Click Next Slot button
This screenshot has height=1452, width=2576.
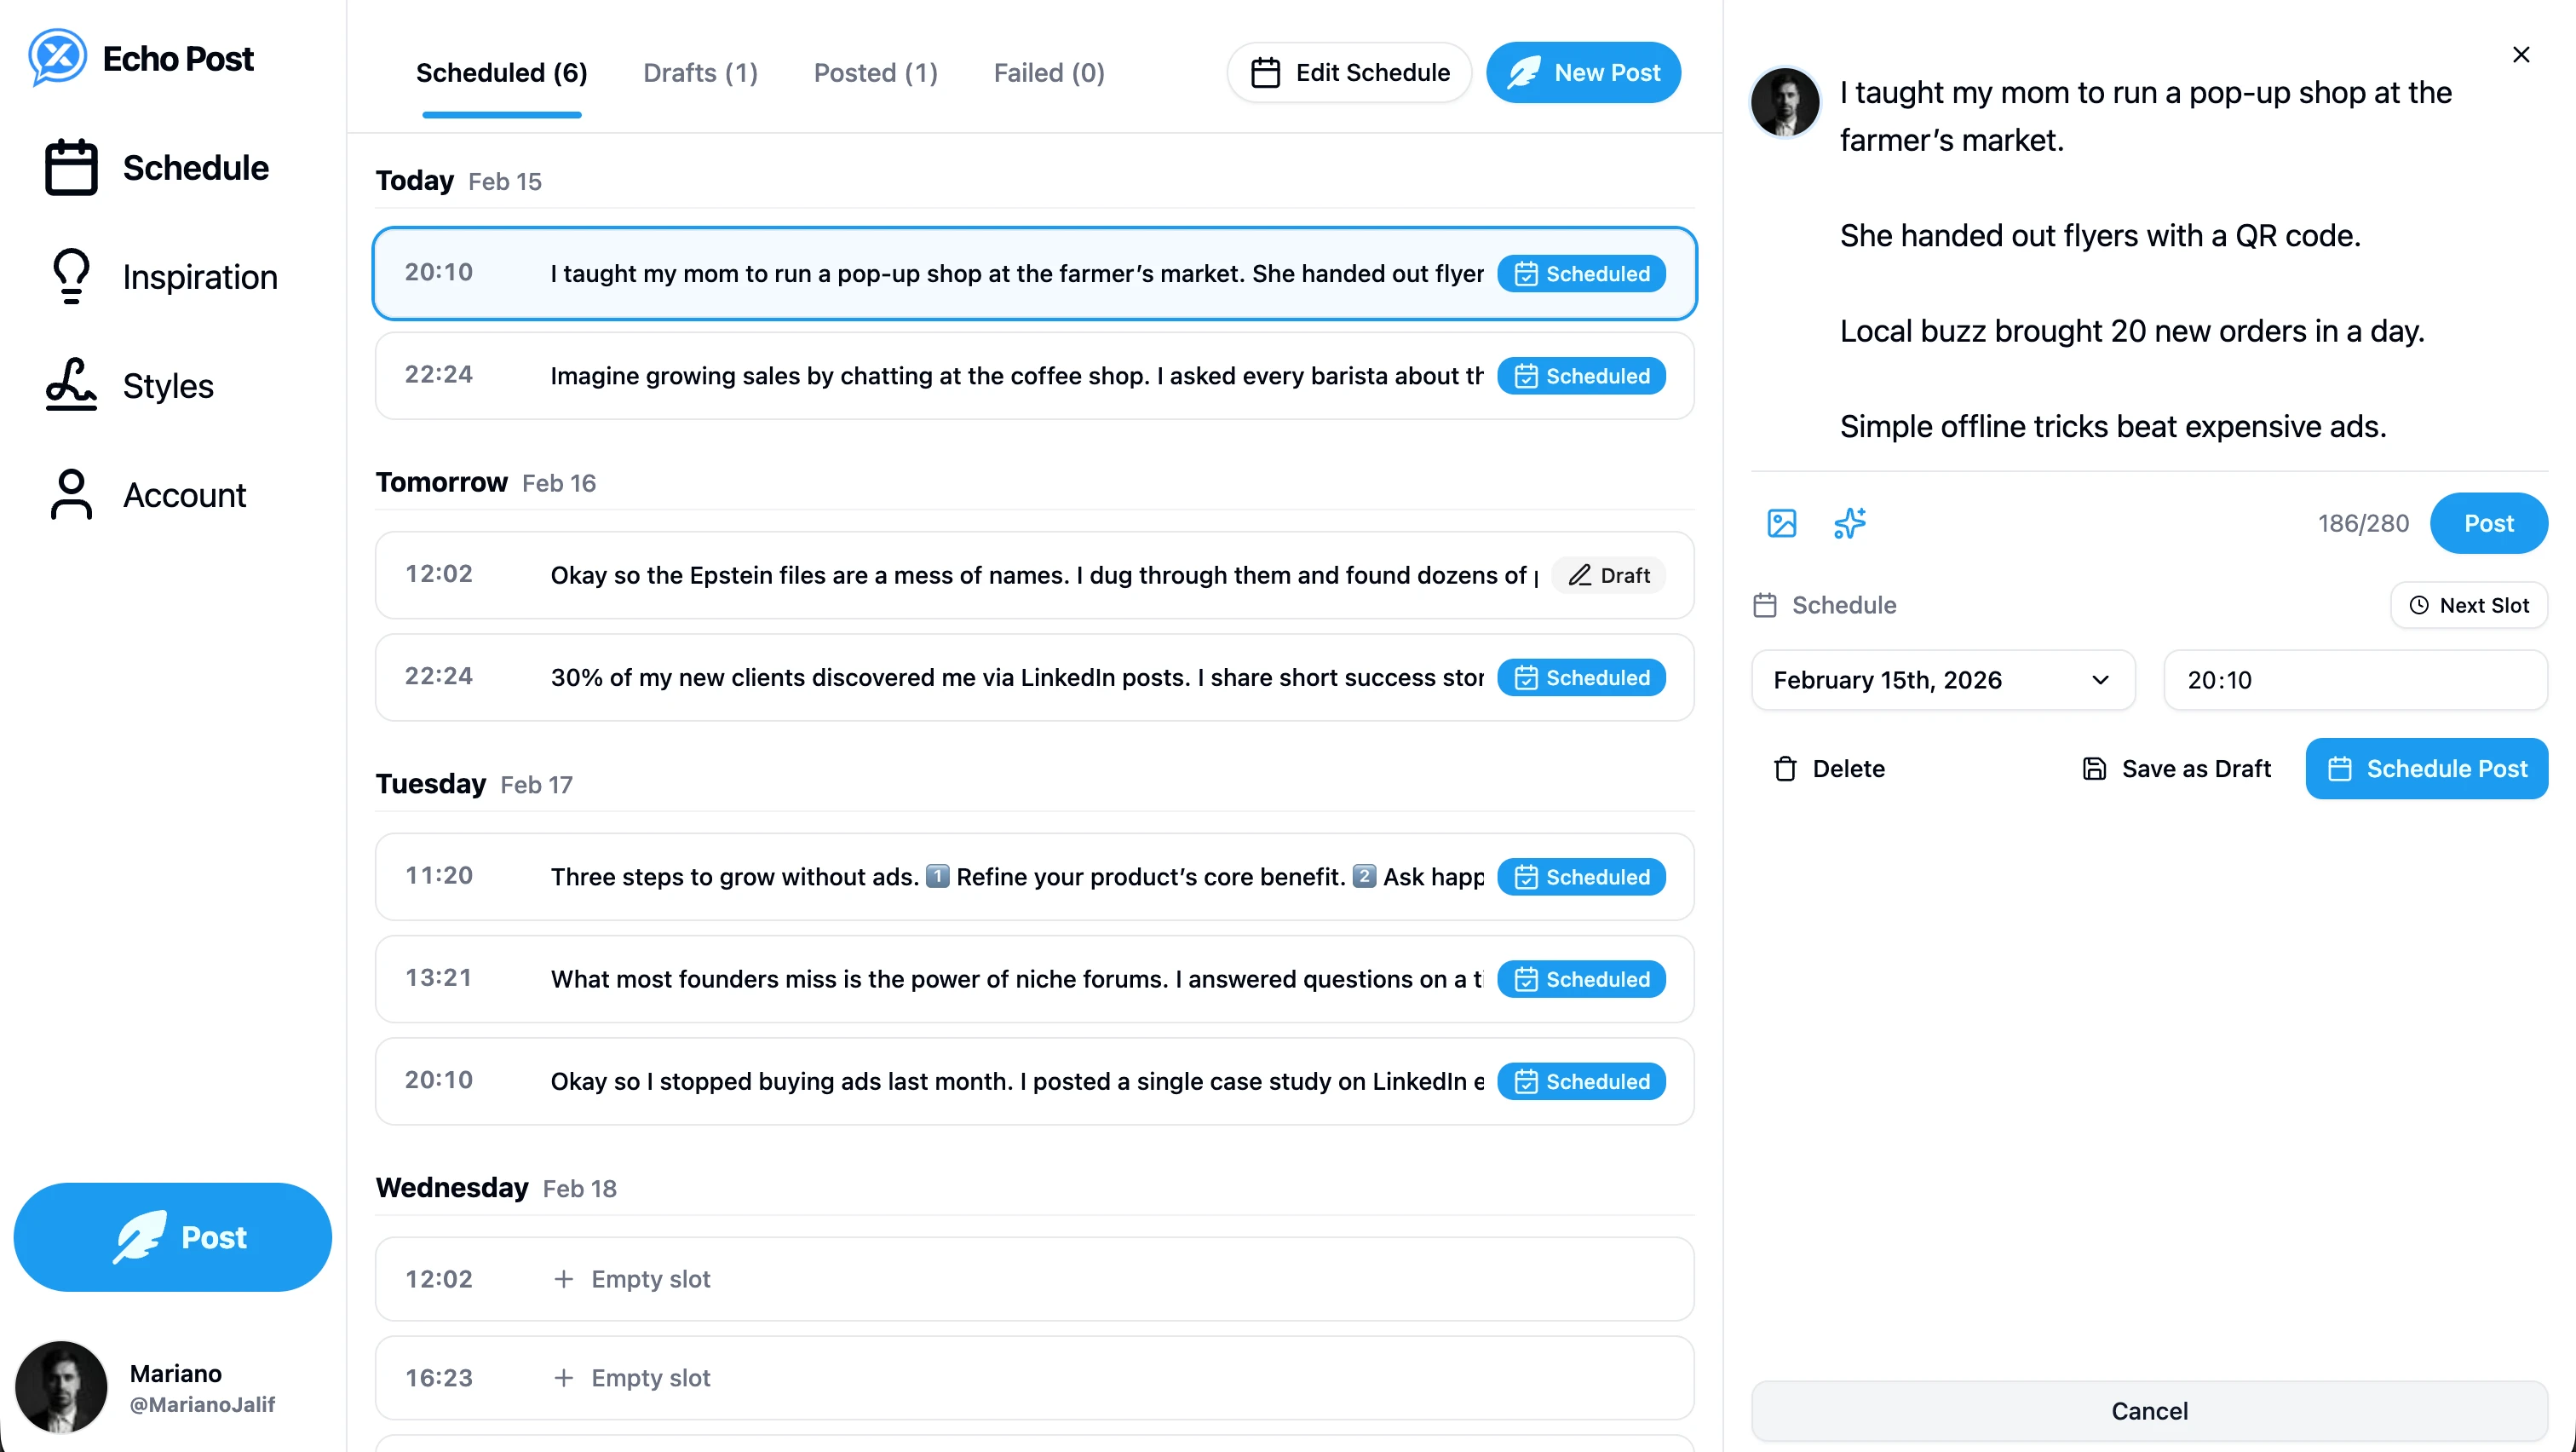tap(2468, 605)
